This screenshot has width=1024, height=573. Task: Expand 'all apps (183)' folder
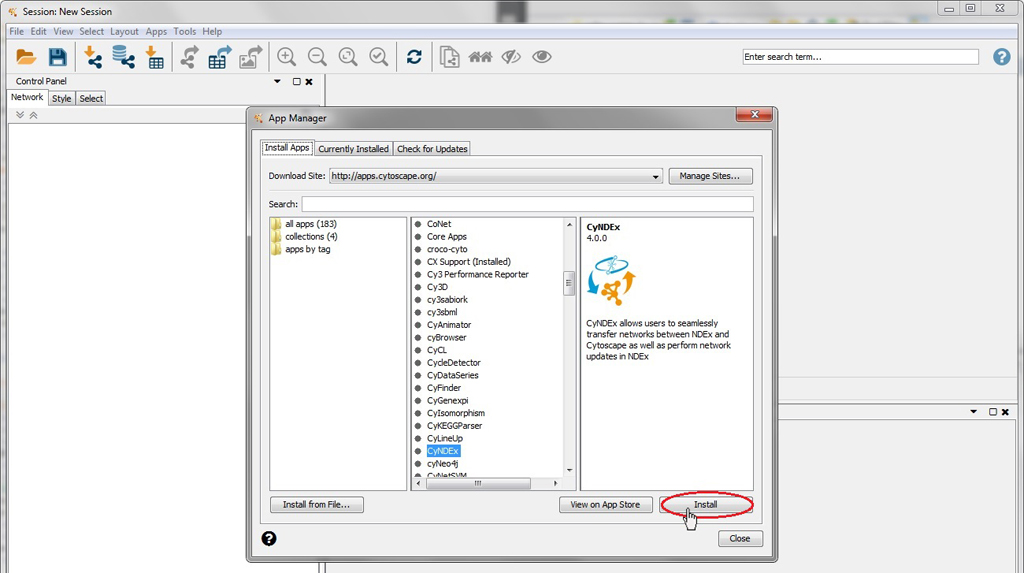coord(304,224)
